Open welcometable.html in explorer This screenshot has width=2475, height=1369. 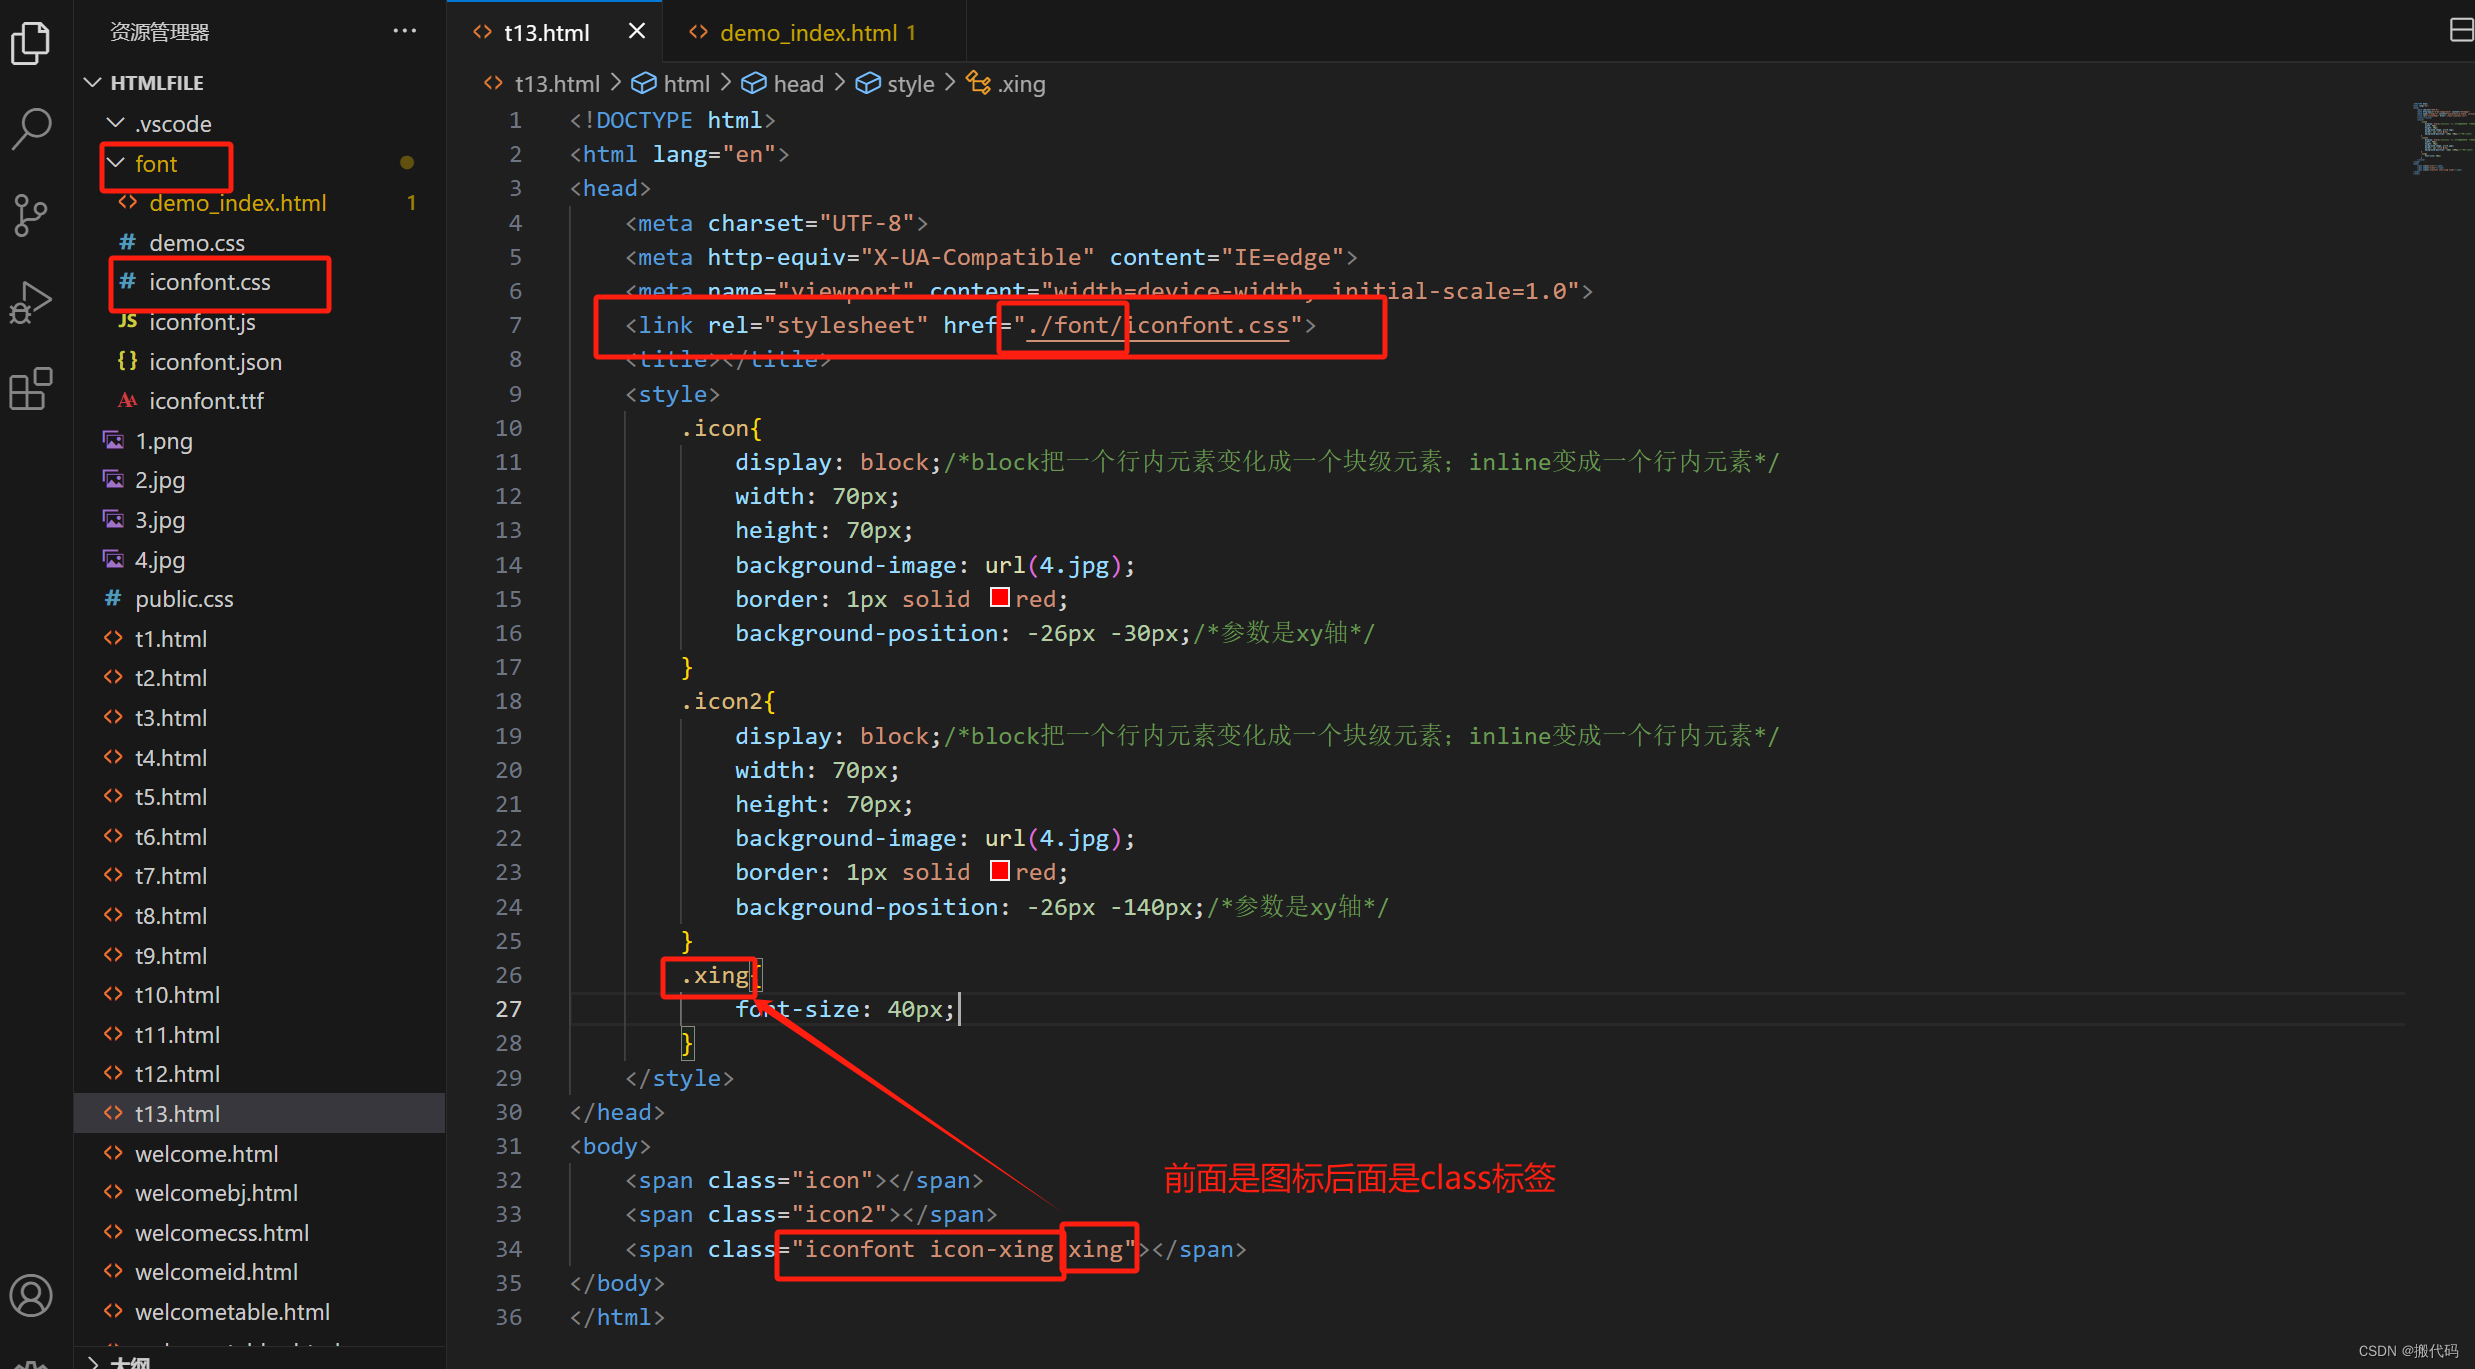click(x=260, y=1312)
